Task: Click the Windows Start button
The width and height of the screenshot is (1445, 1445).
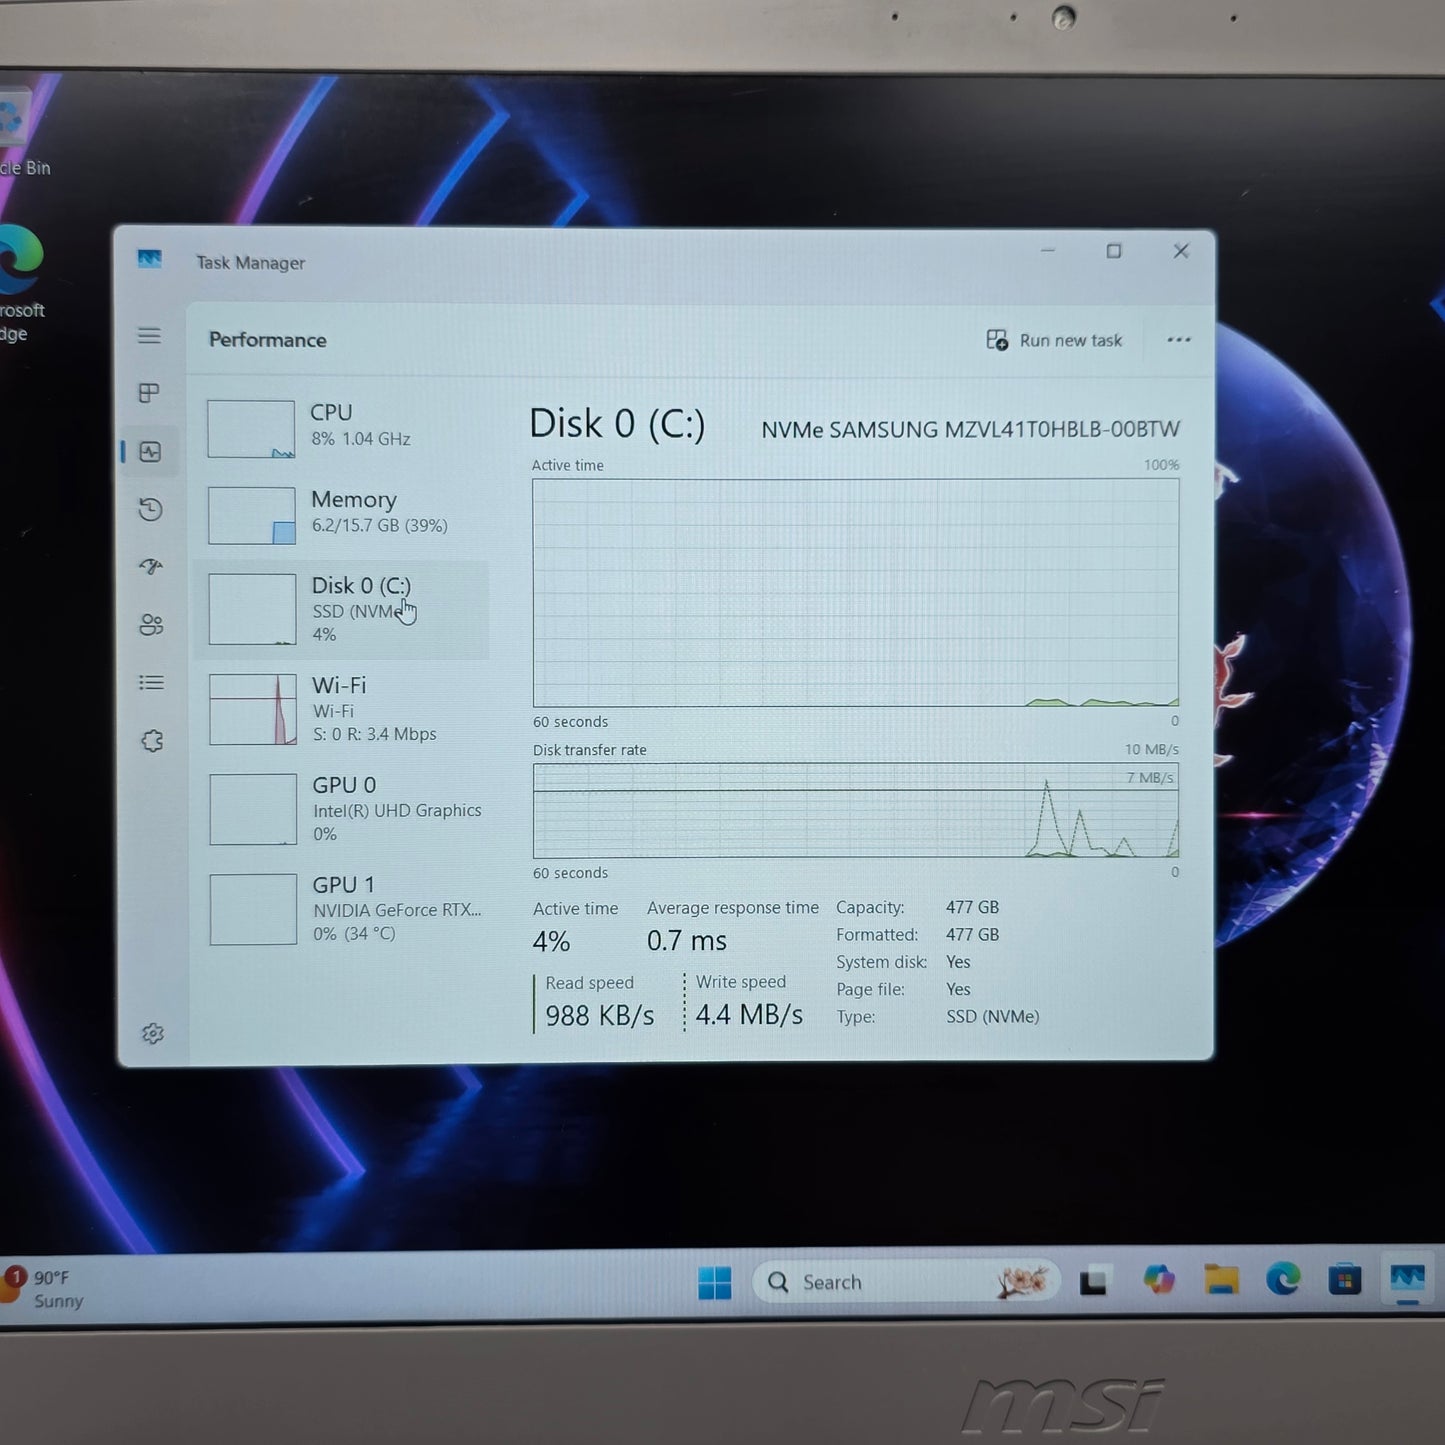Action: (714, 1281)
